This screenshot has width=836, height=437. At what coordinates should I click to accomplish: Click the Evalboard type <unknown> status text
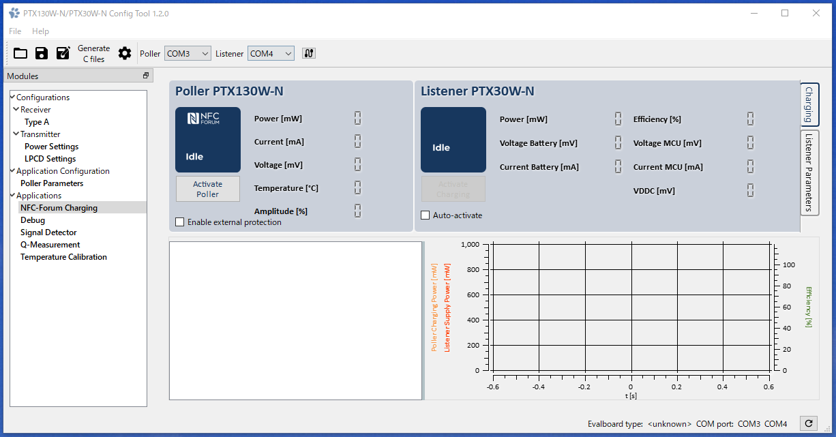coord(639,424)
